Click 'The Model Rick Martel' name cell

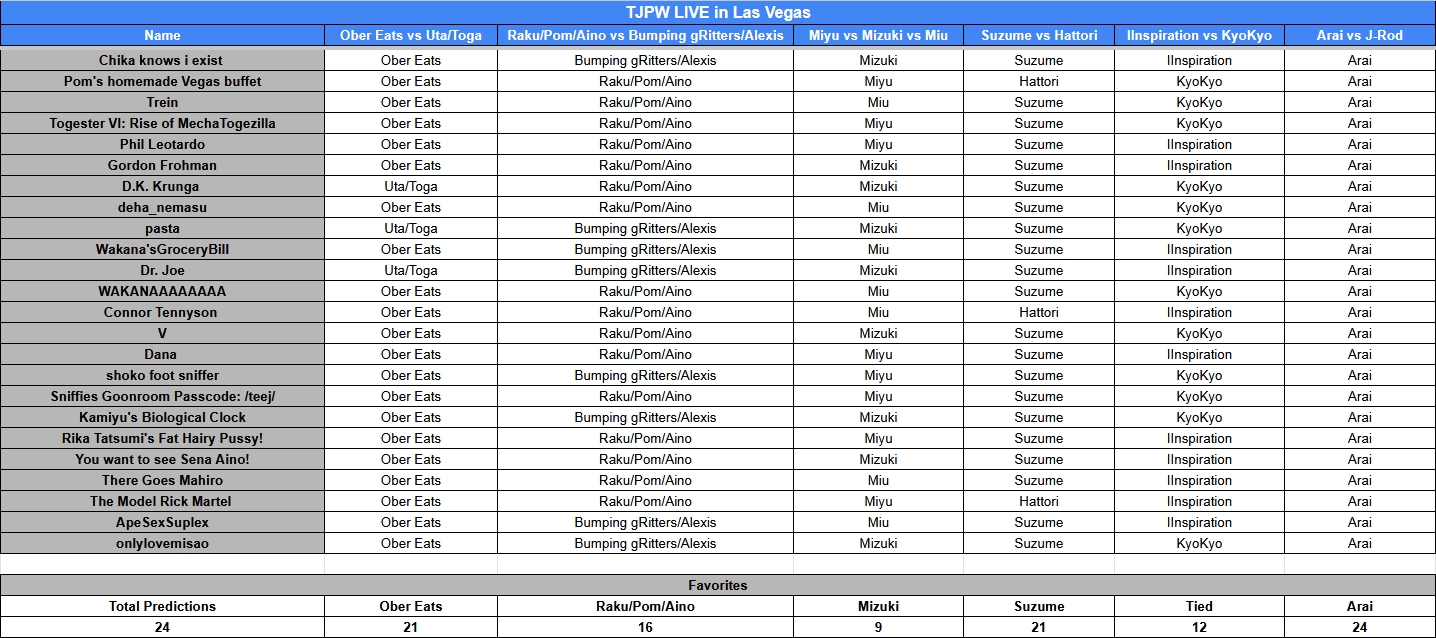coord(162,501)
